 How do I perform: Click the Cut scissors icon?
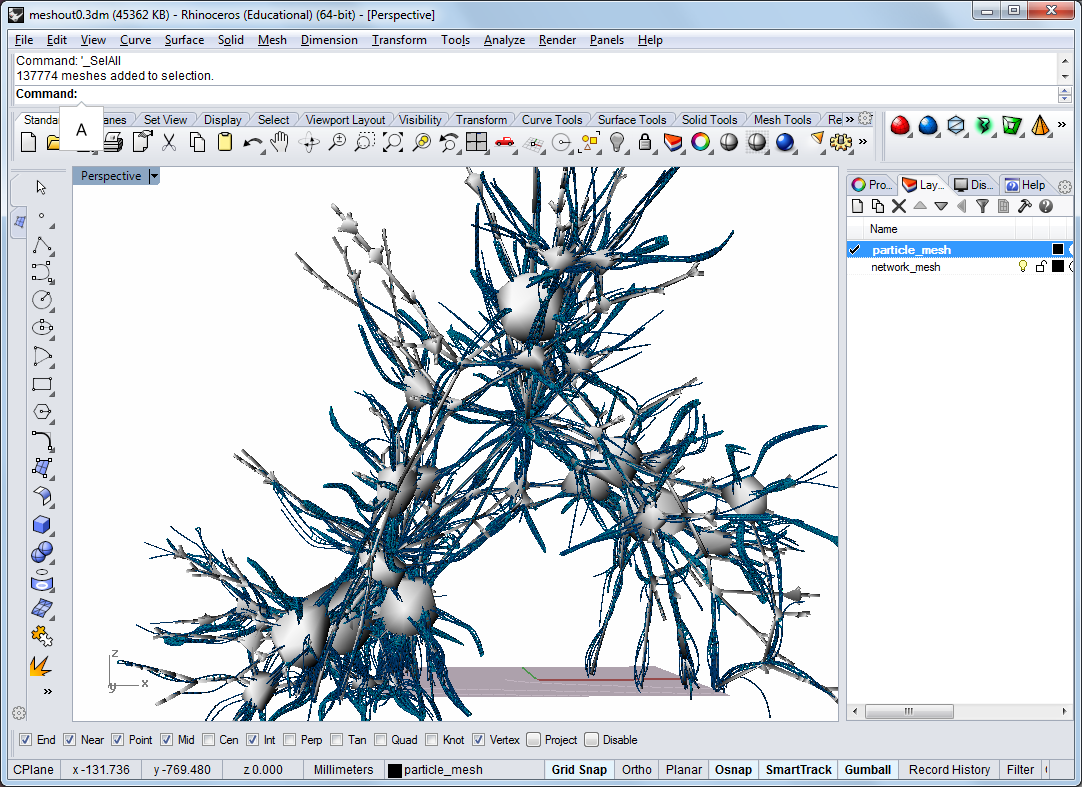169,142
